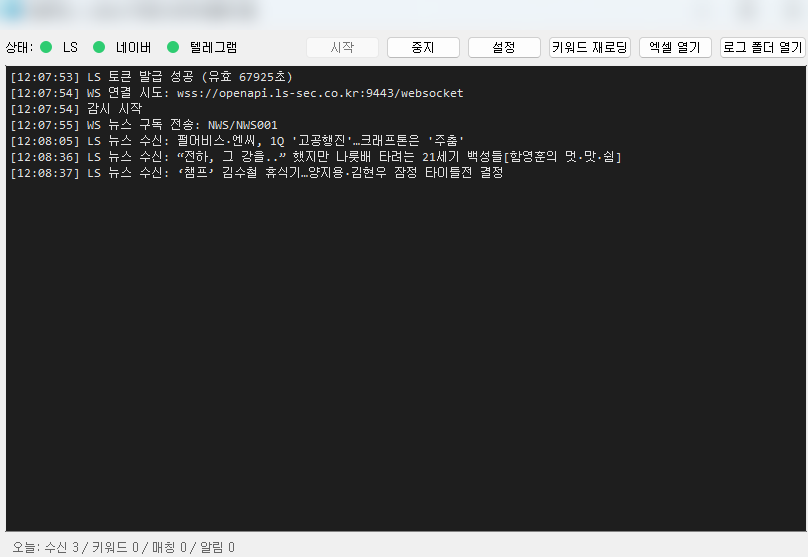The height and width of the screenshot is (557, 808).
Task: Select the LS status label text
Action: coord(70,47)
